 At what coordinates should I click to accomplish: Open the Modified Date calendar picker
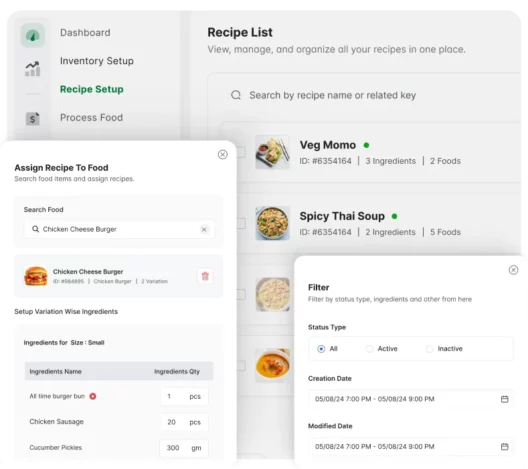504,446
